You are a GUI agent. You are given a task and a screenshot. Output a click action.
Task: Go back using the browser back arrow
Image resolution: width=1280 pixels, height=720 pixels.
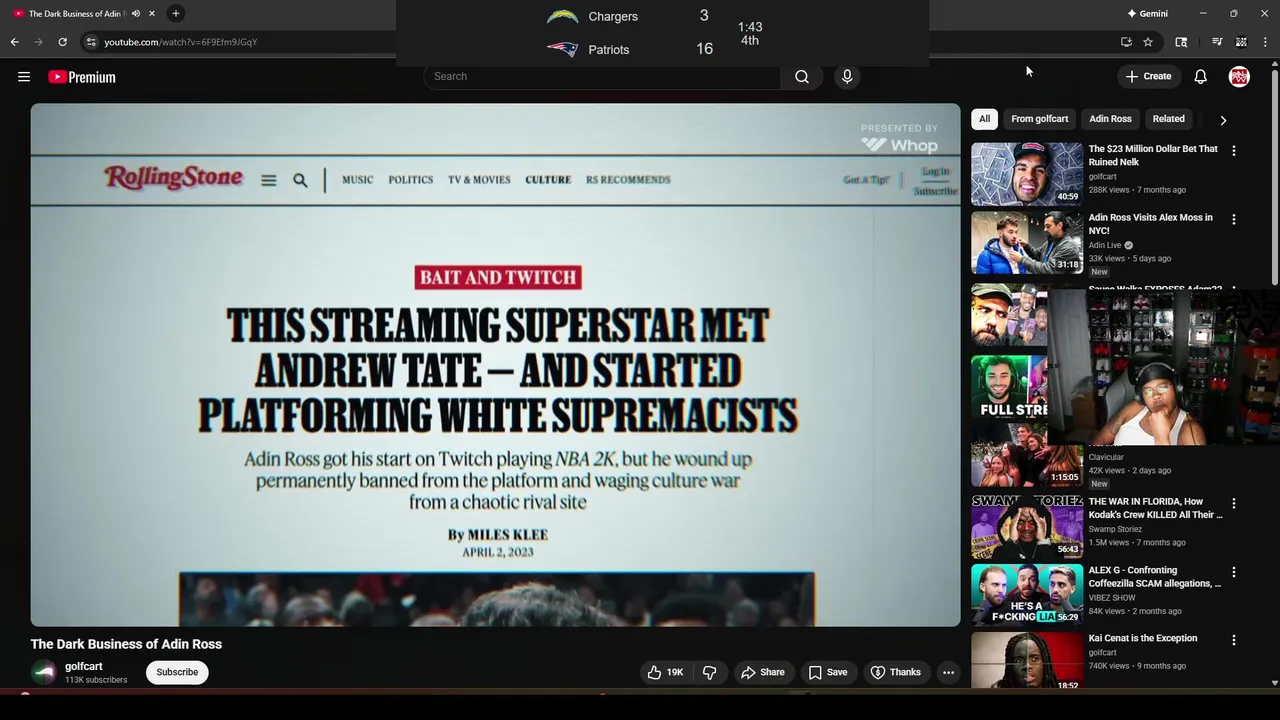14,42
